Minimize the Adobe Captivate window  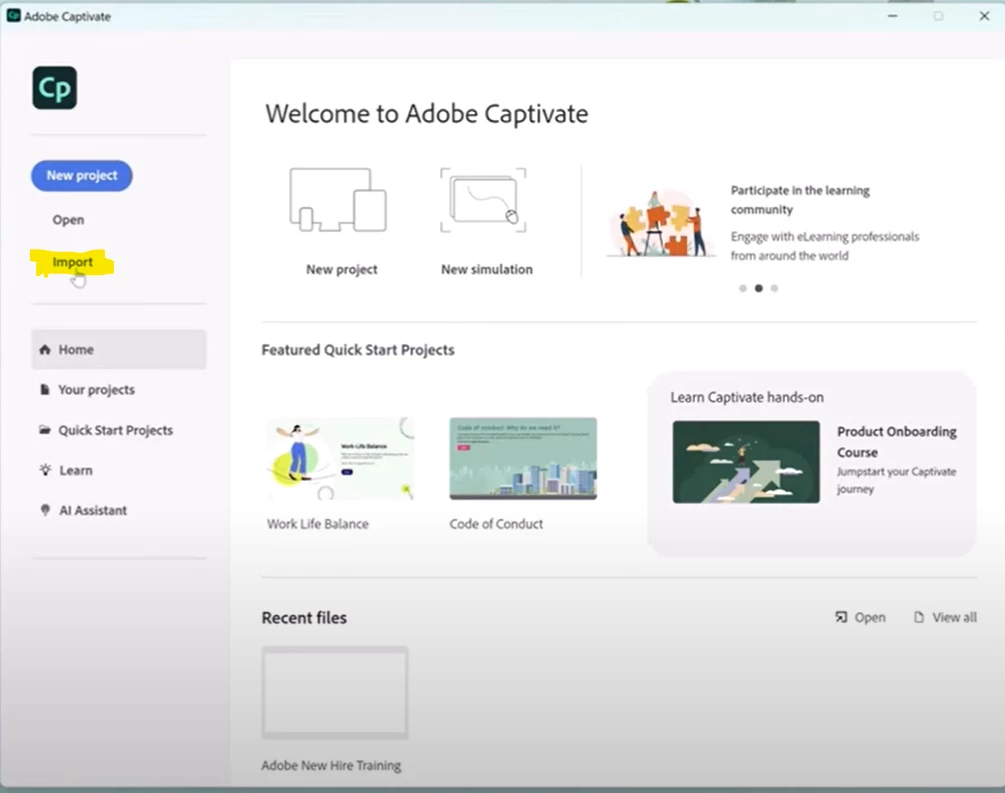(x=892, y=16)
